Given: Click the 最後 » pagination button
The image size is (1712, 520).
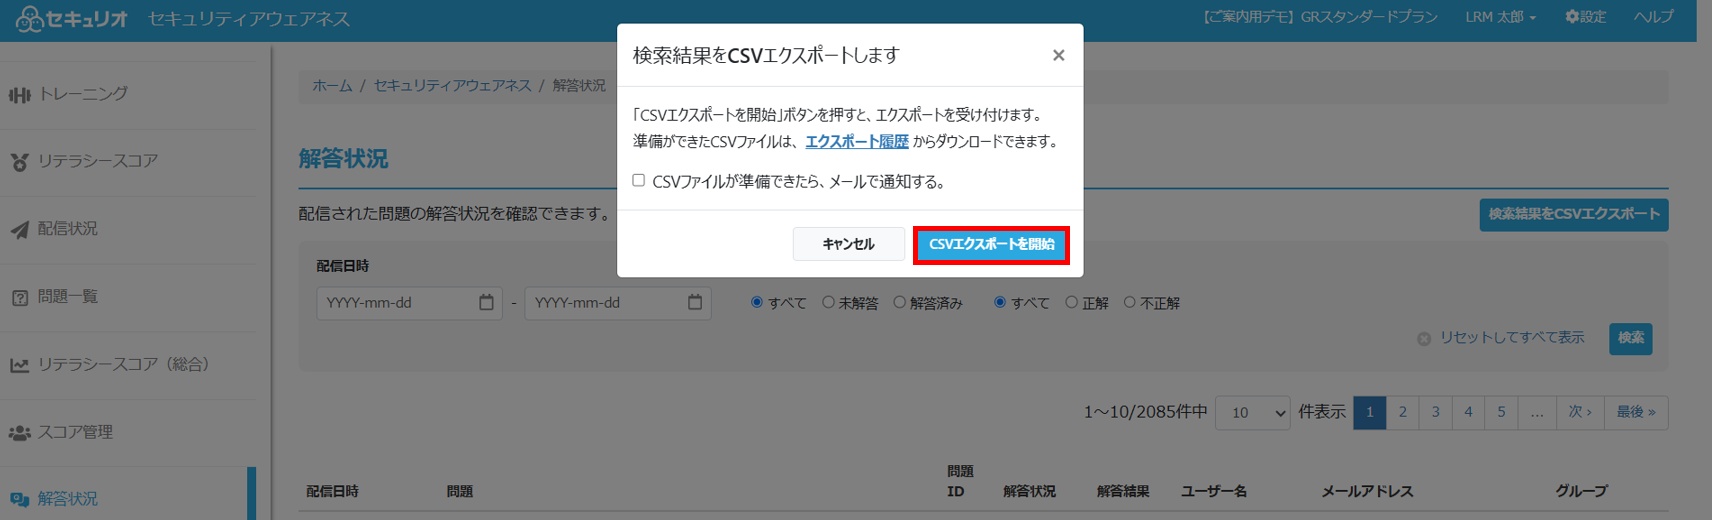Looking at the screenshot, I should click(1636, 412).
